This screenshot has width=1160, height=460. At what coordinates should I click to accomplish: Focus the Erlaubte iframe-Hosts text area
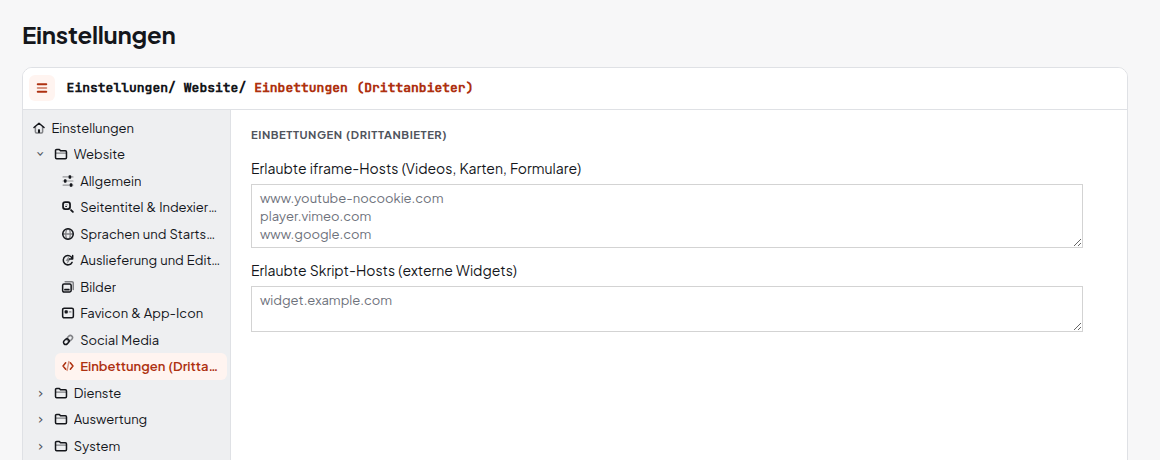(667, 216)
